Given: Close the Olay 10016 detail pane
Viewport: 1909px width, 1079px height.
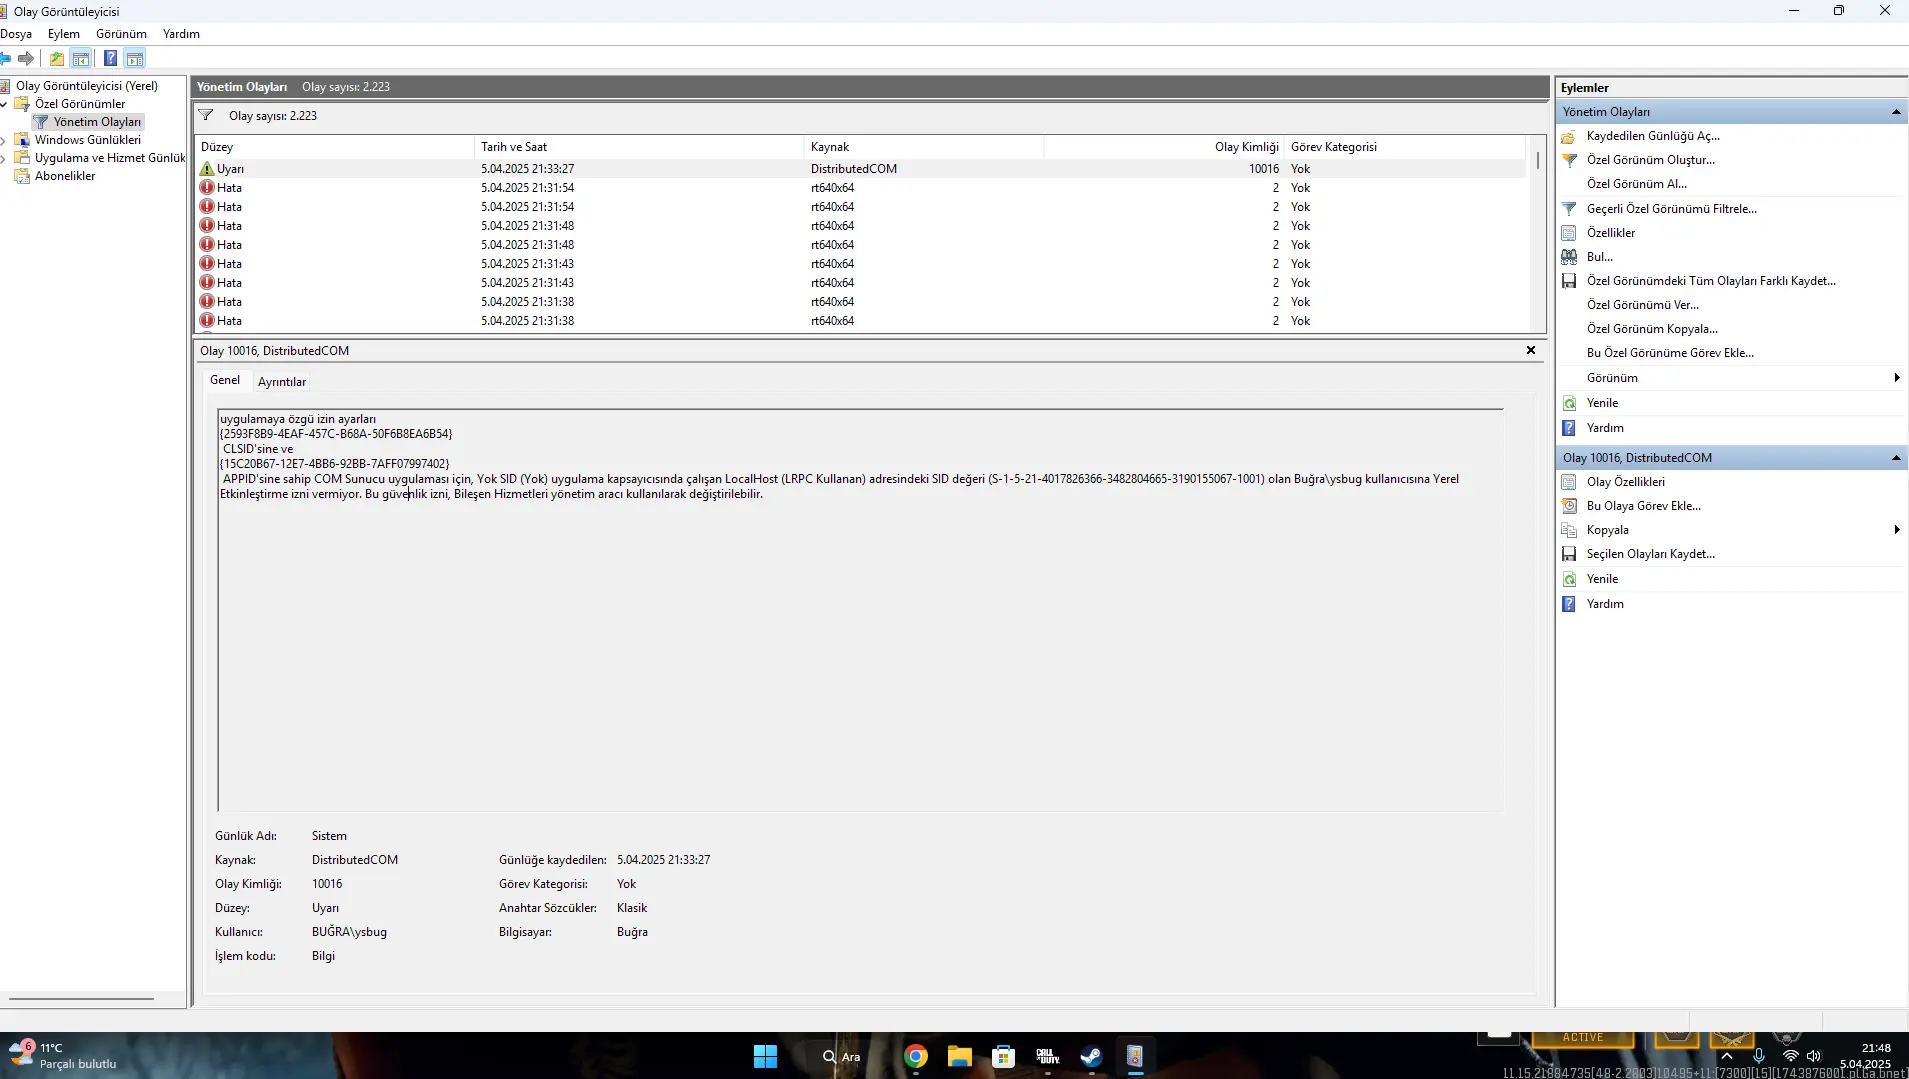Looking at the screenshot, I should pos(1530,350).
